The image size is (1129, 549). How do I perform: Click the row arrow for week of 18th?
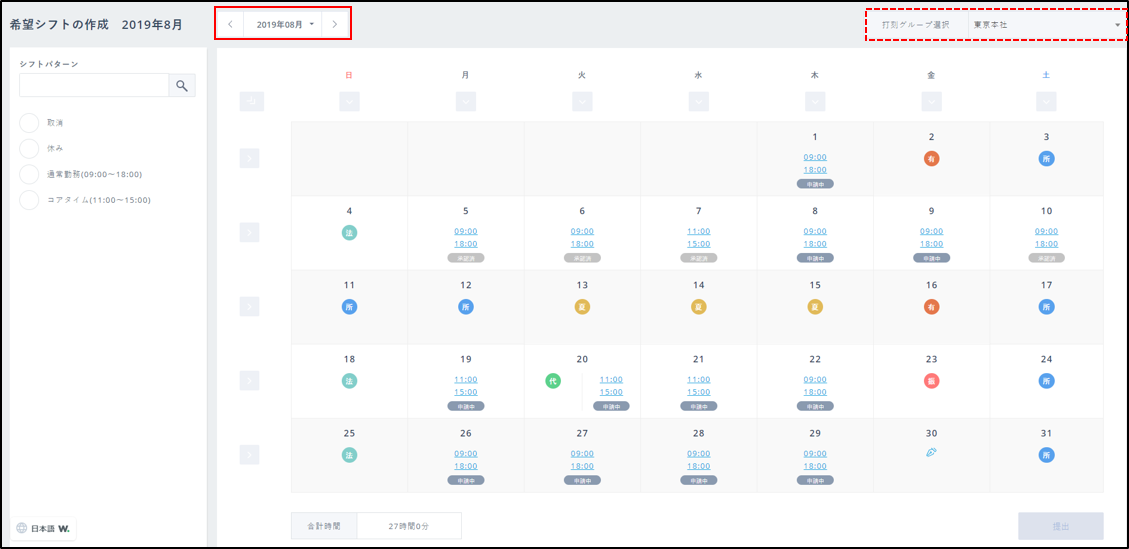click(250, 381)
